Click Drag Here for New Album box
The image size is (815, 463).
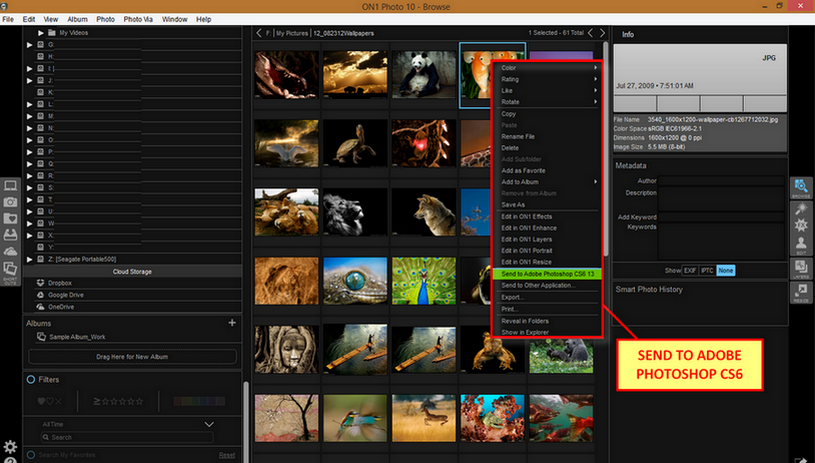pyautogui.click(x=132, y=356)
